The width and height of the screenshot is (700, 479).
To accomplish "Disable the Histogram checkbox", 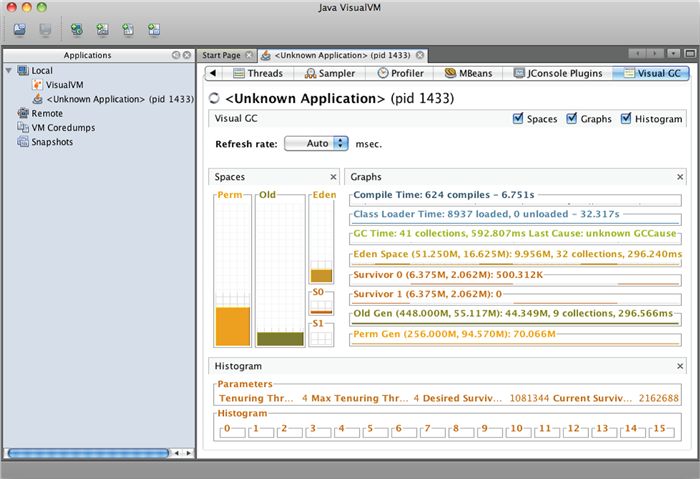I will point(626,119).
